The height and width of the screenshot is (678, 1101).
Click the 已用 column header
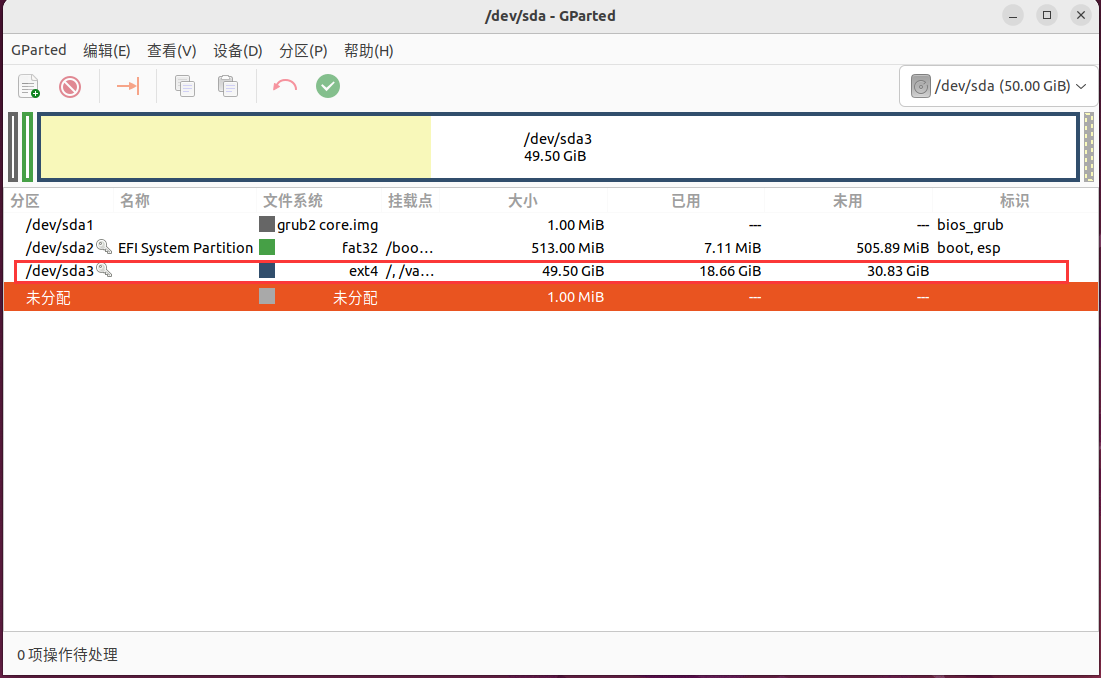685,201
